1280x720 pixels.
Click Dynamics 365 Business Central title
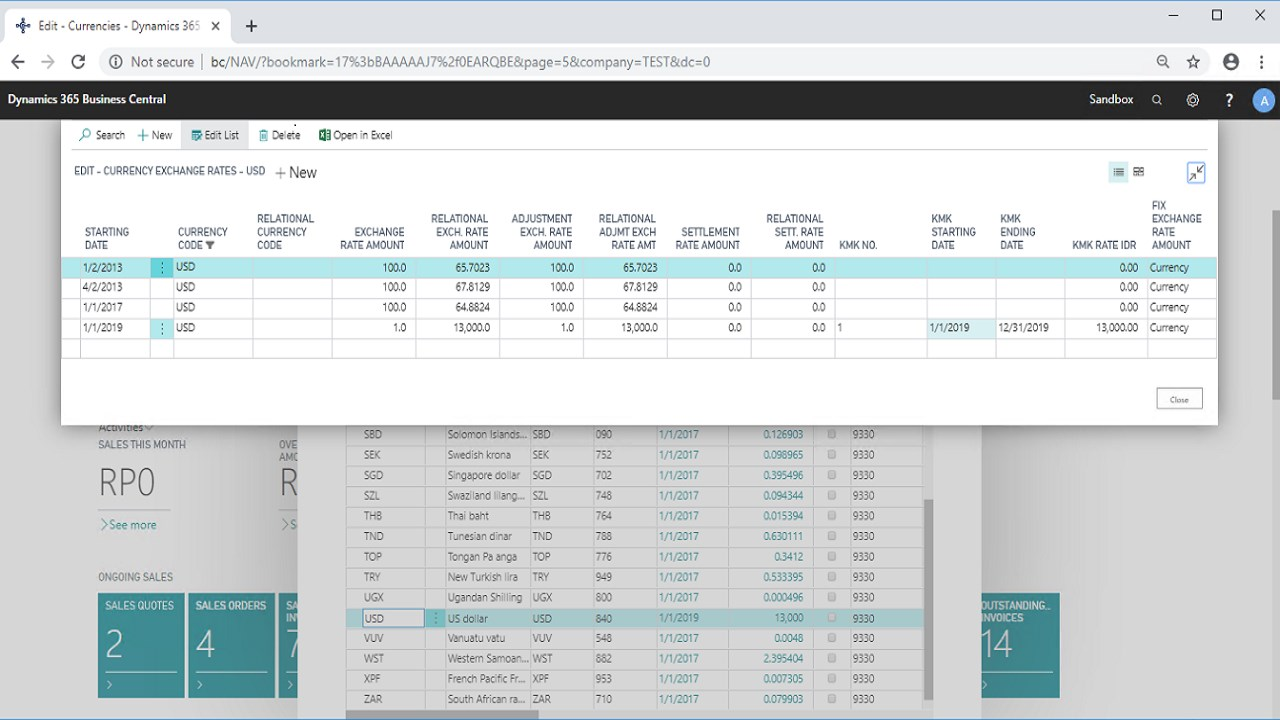(87, 100)
